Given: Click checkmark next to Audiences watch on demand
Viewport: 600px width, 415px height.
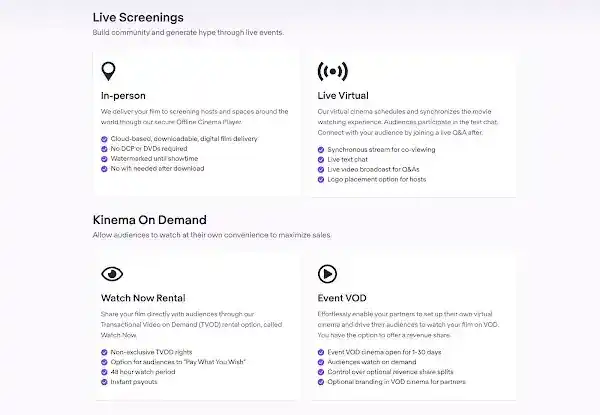Looking at the screenshot, I should (321, 362).
